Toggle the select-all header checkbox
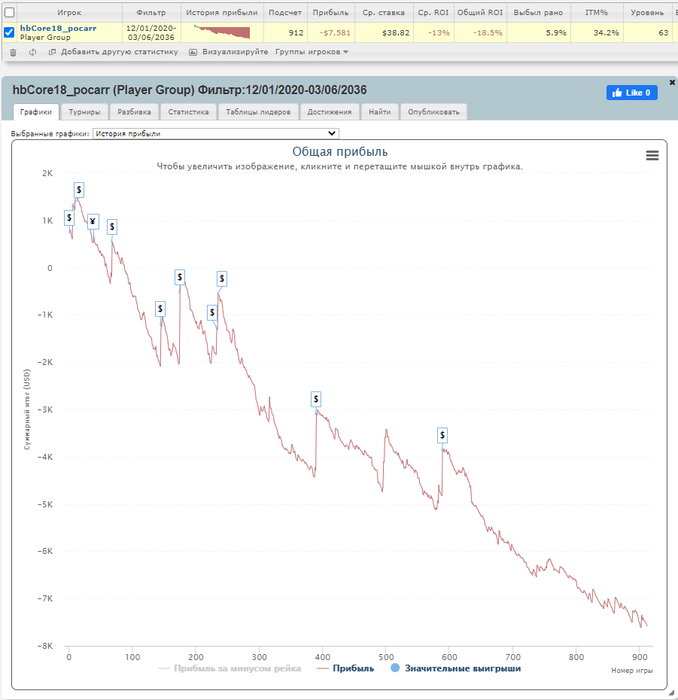Screen dimensions: 678x700 (9, 12)
